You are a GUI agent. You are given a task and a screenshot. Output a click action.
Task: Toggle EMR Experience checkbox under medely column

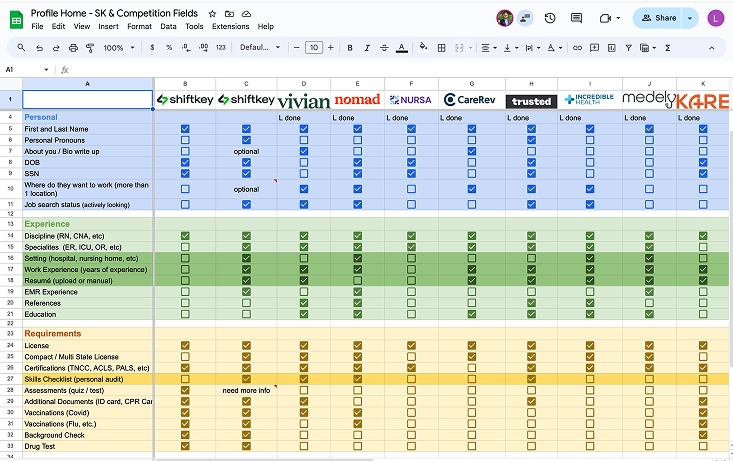click(x=649, y=292)
